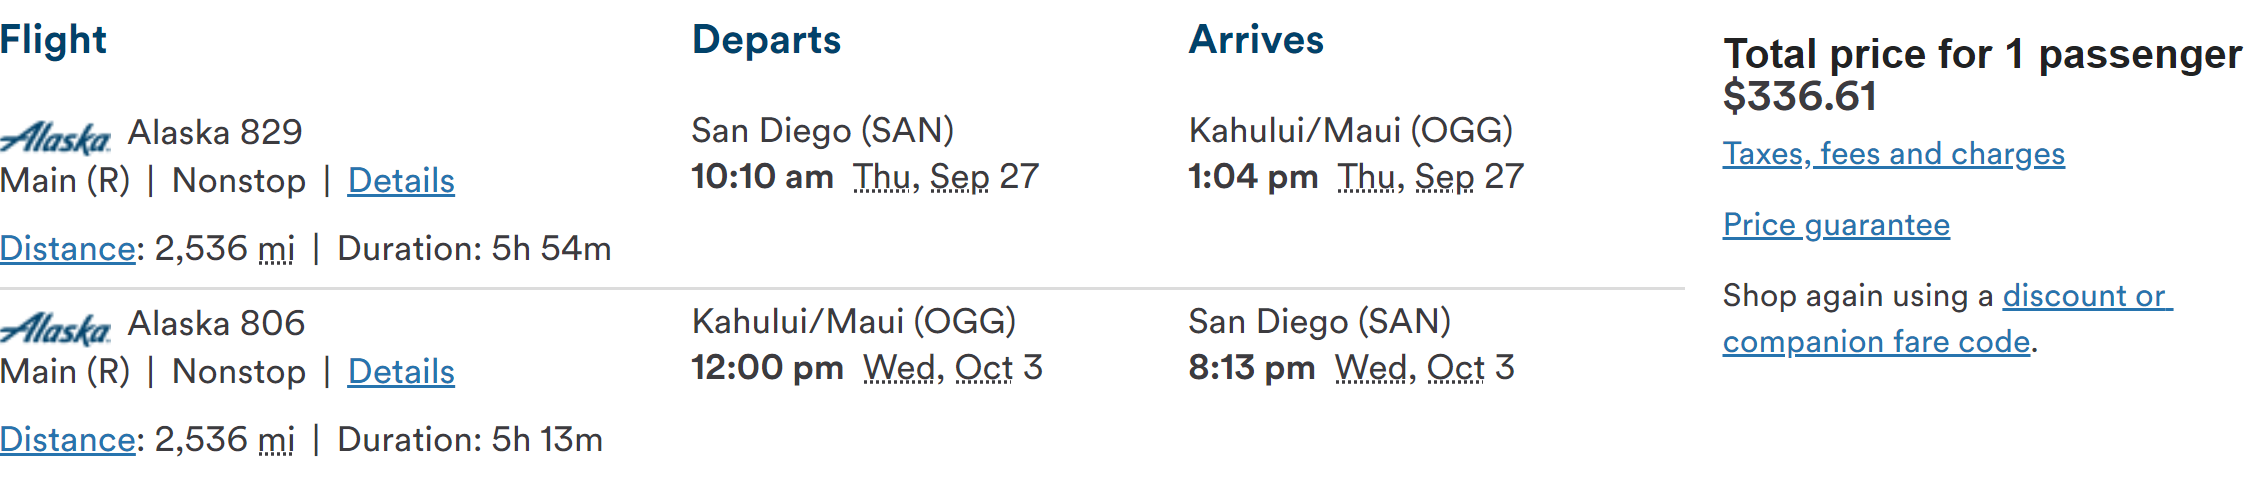Click the 10:10 am departure time
This screenshot has height=498, width=2253.
pyautogui.click(x=762, y=177)
